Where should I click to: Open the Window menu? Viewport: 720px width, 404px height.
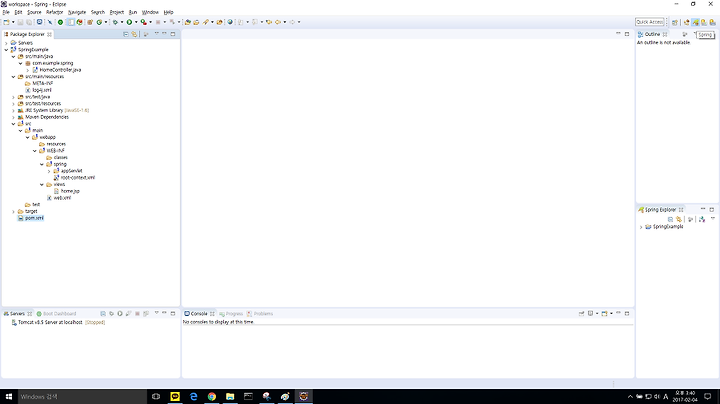150,12
